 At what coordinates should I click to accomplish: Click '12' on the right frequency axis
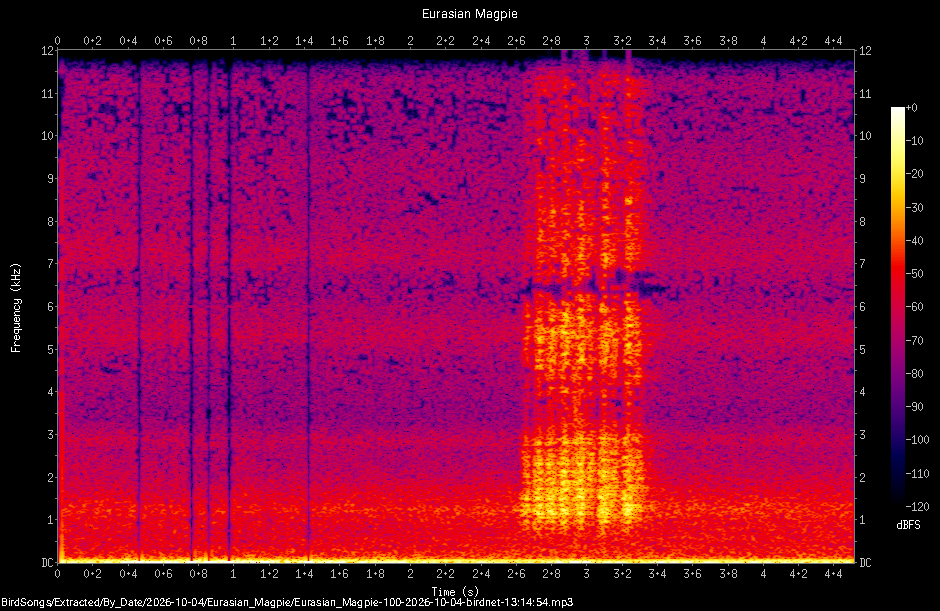[x=865, y=50]
